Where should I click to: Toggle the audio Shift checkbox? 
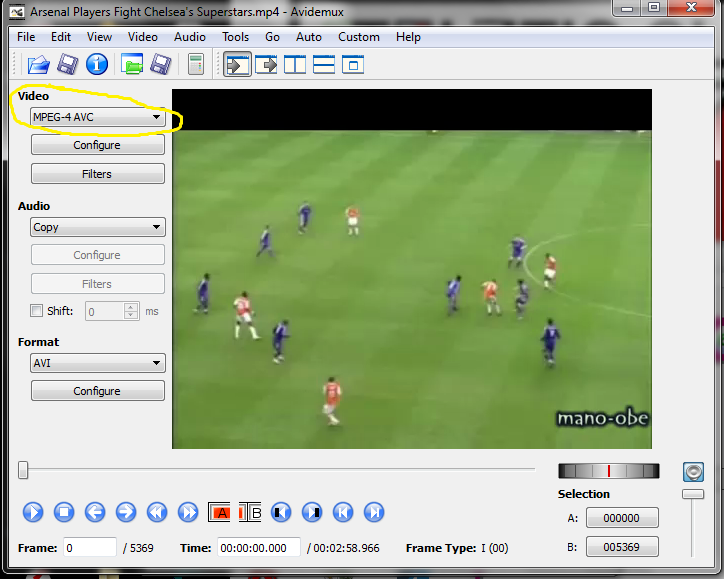click(36, 311)
